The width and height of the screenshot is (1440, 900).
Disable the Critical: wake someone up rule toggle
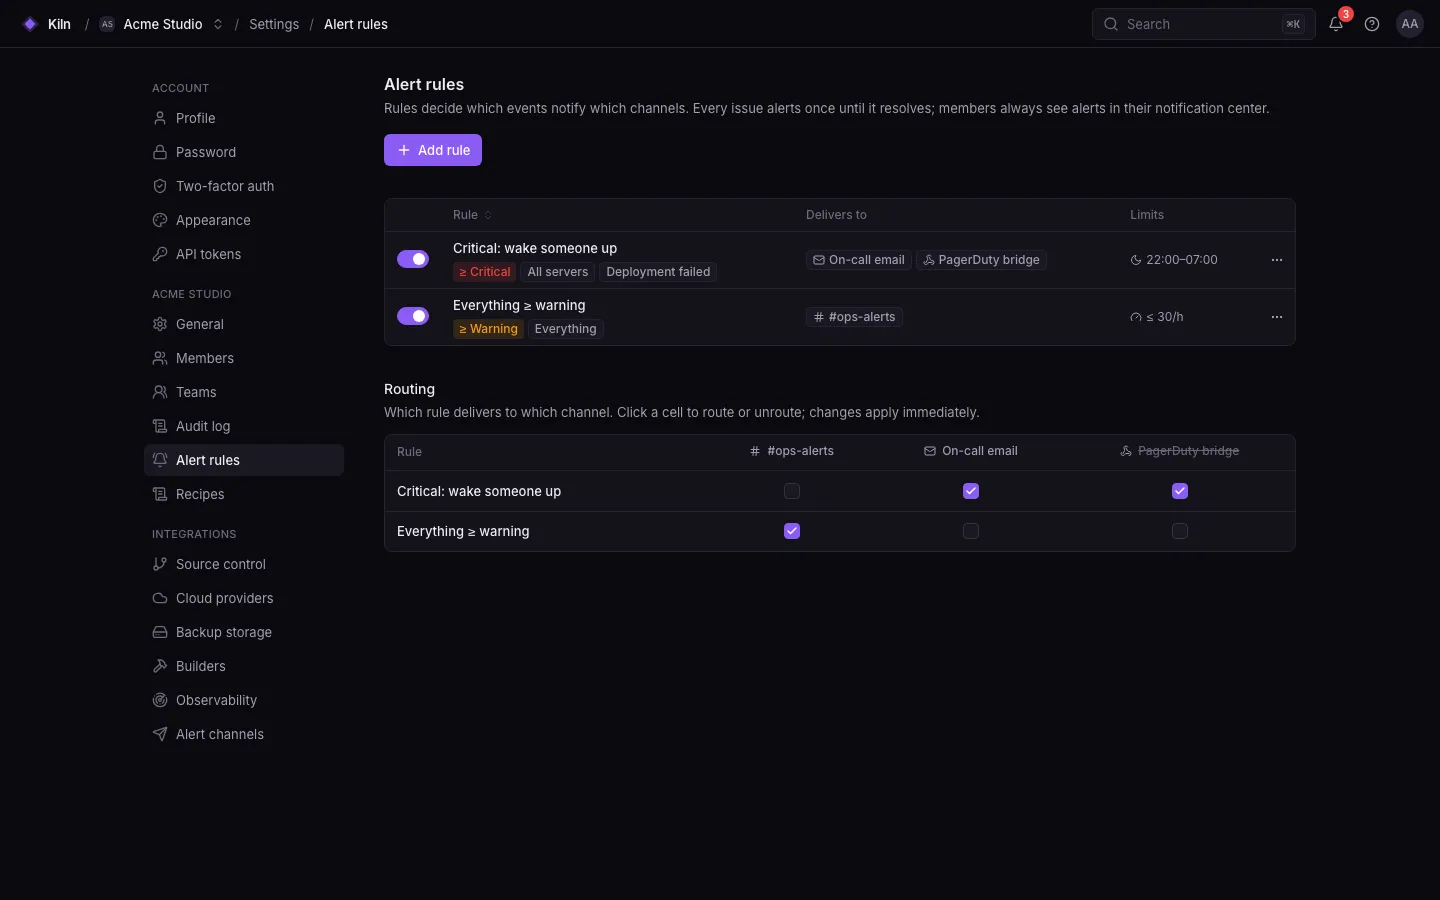pyautogui.click(x=413, y=259)
